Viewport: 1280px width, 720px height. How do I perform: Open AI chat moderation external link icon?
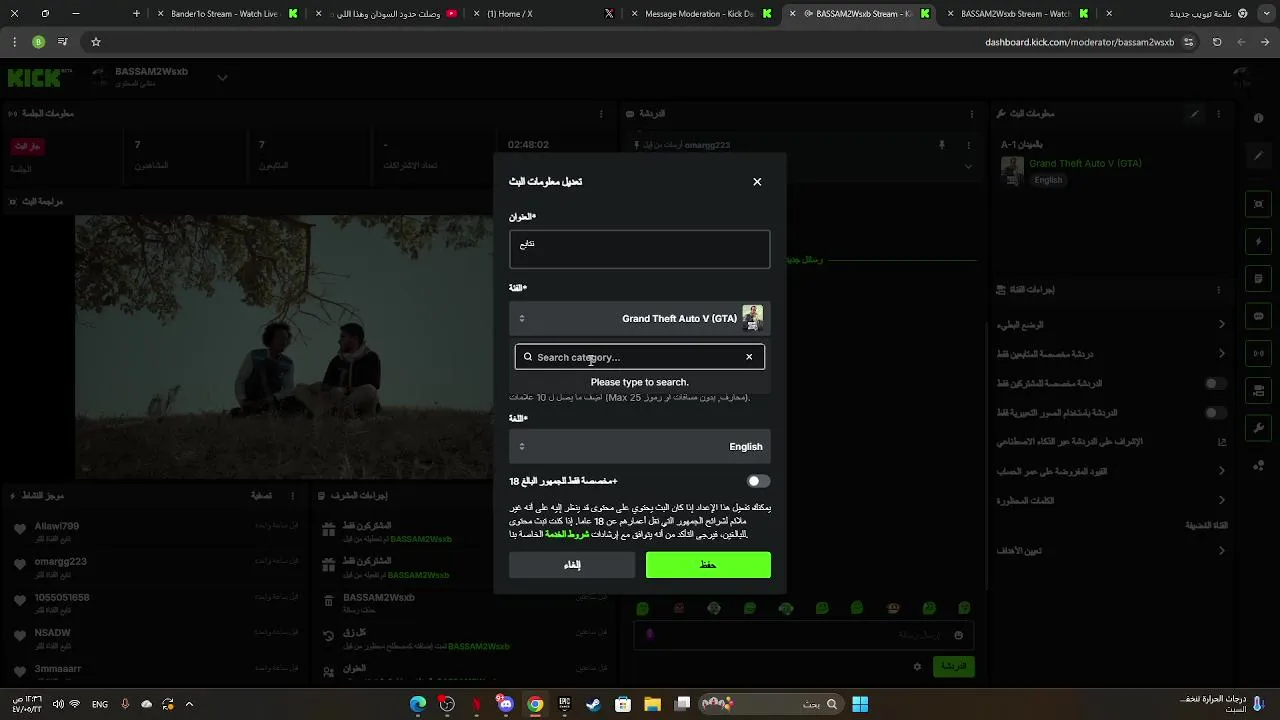coord(1221,441)
